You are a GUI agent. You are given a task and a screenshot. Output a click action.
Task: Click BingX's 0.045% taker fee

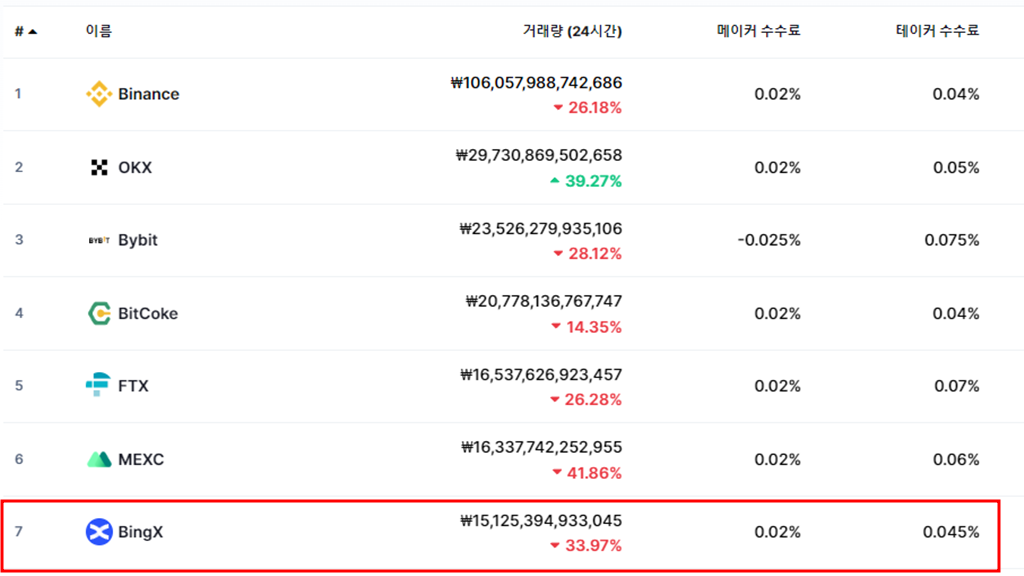coord(951,532)
